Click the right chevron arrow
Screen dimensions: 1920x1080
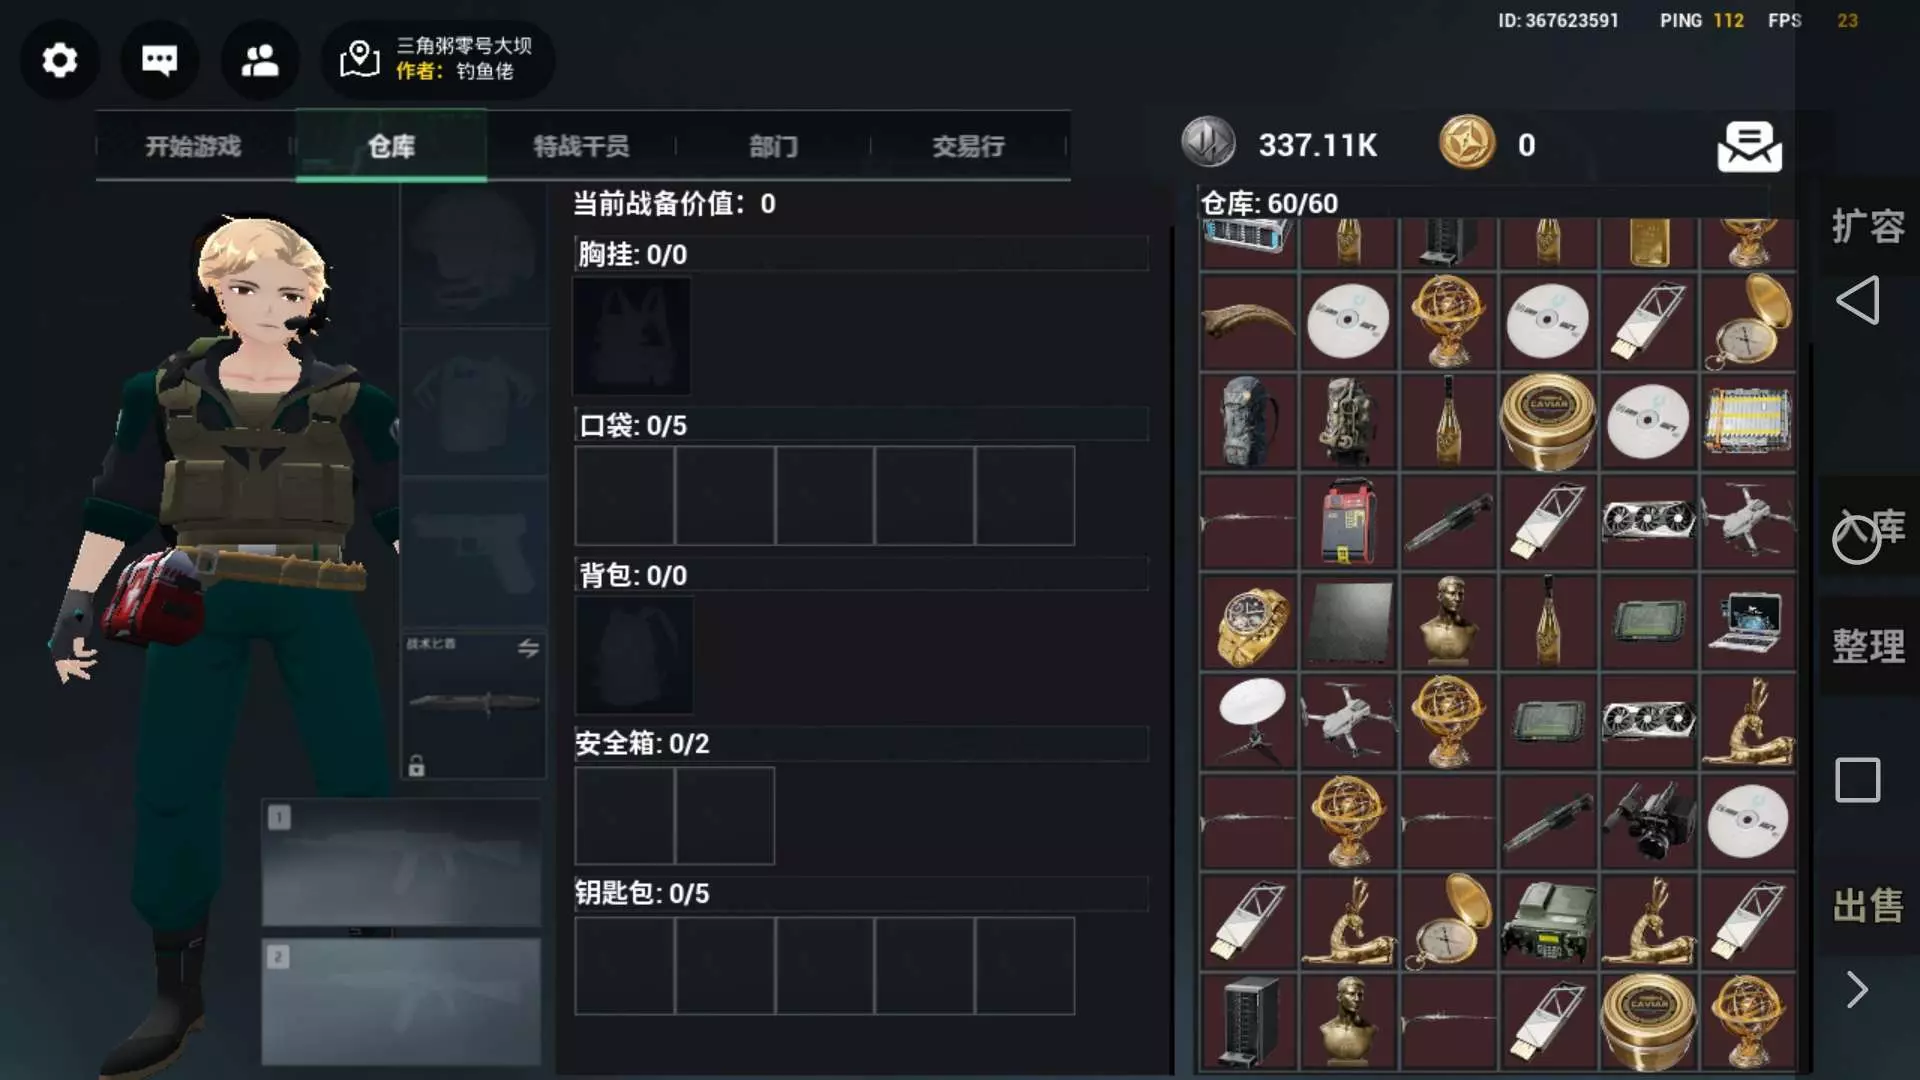pos(1857,990)
